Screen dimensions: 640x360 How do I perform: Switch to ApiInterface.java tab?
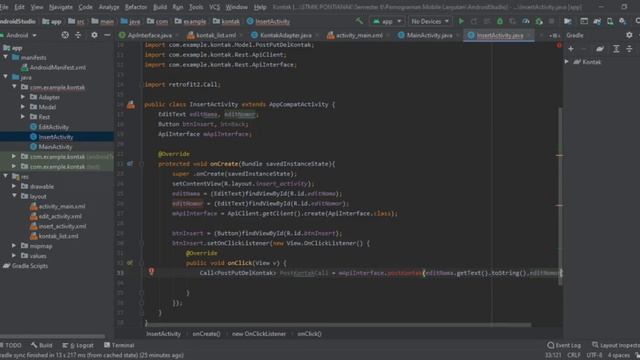point(149,36)
